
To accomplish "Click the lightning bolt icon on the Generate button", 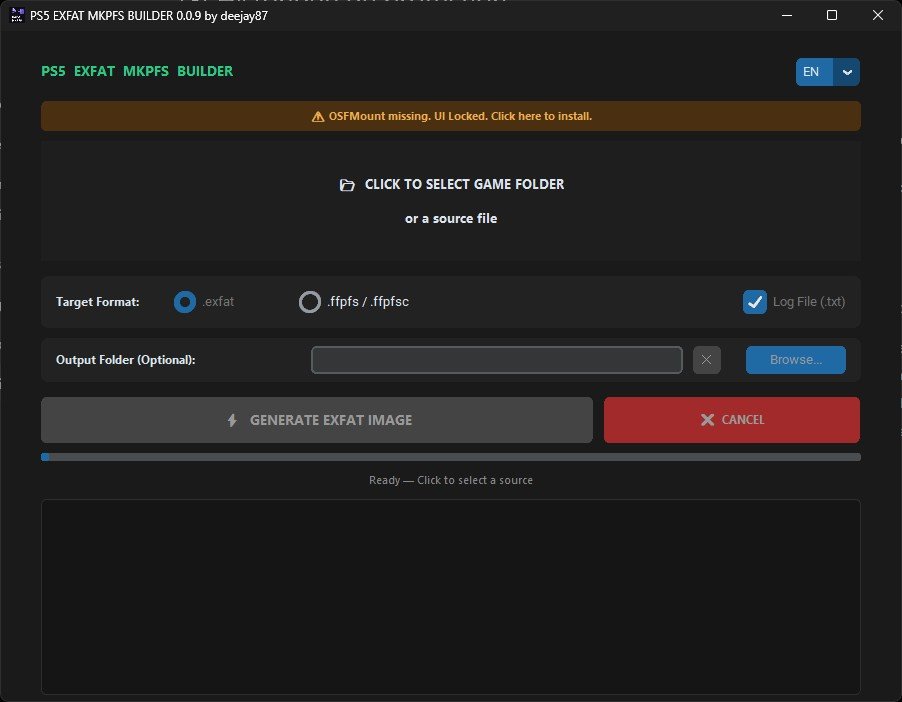I will (x=232, y=420).
